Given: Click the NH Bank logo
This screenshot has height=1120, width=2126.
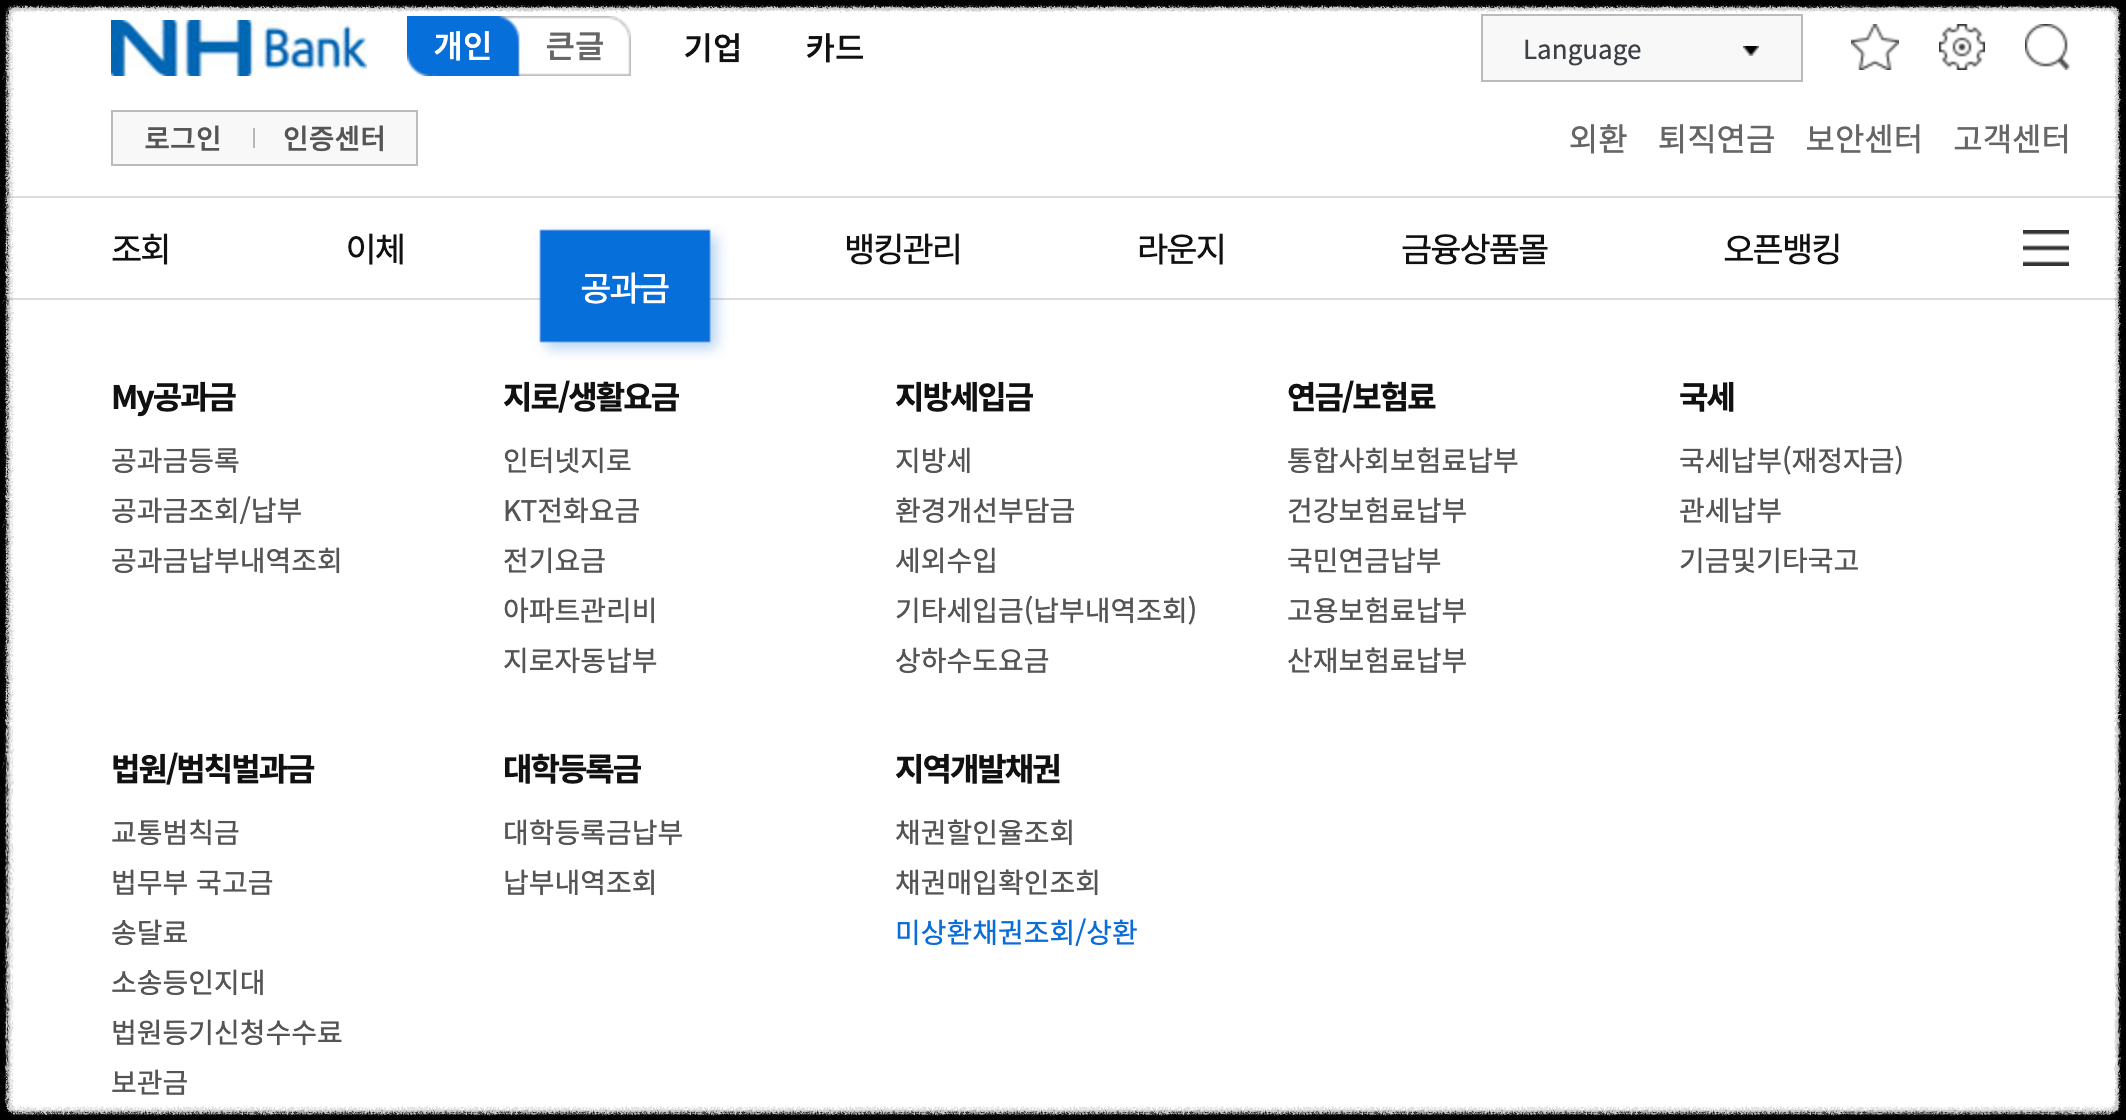Looking at the screenshot, I should point(236,47).
